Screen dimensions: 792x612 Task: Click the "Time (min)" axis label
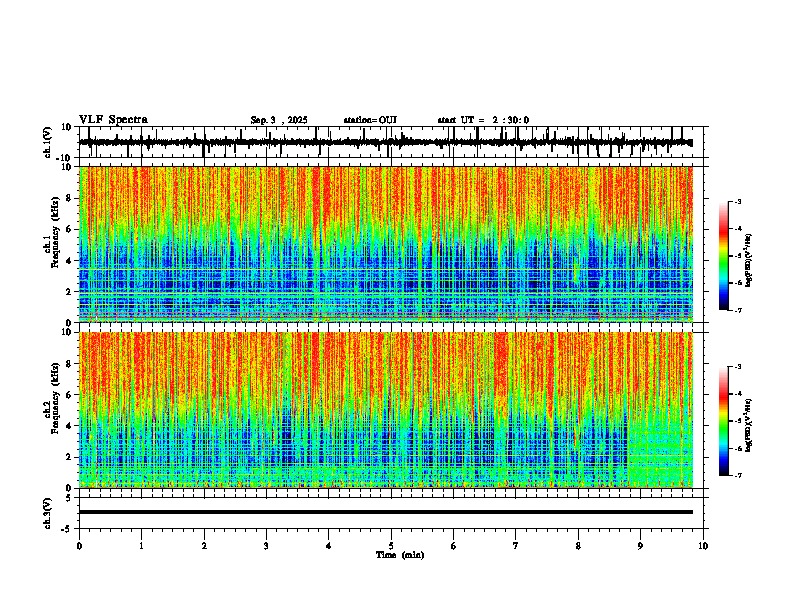coord(400,555)
